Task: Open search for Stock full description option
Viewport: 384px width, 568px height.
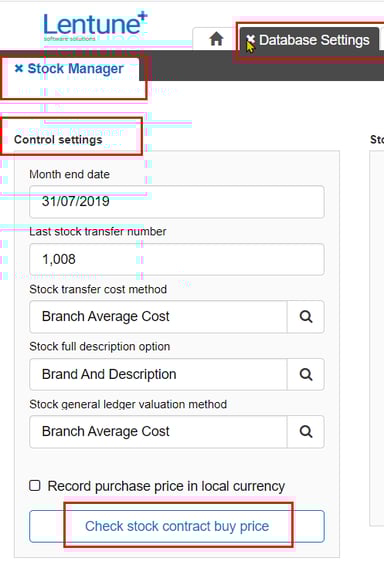Action: (x=306, y=374)
